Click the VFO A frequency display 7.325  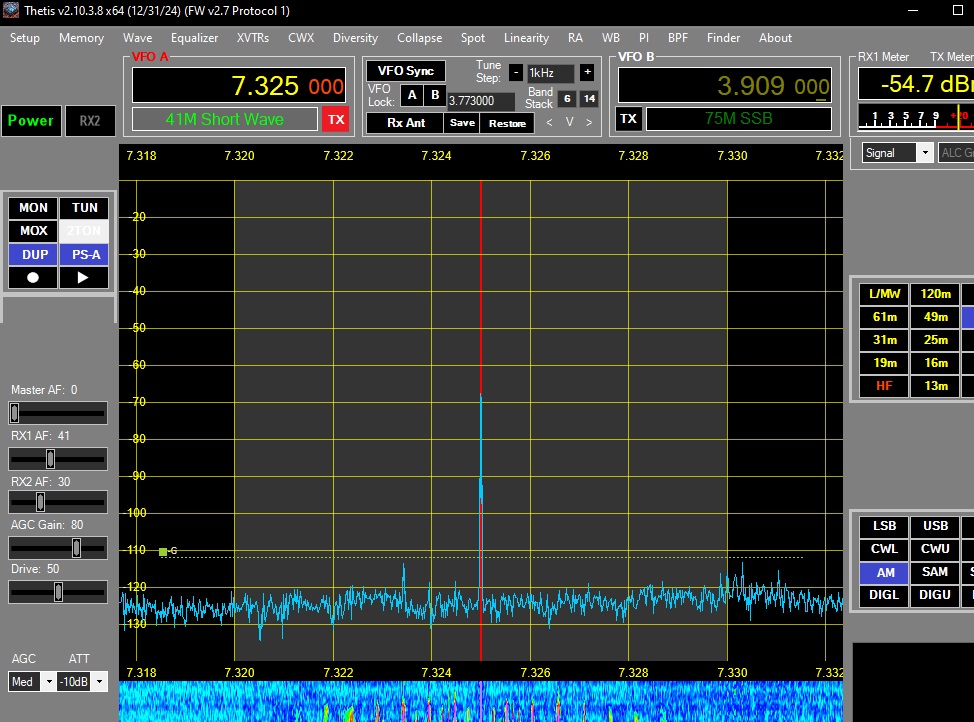tap(239, 85)
